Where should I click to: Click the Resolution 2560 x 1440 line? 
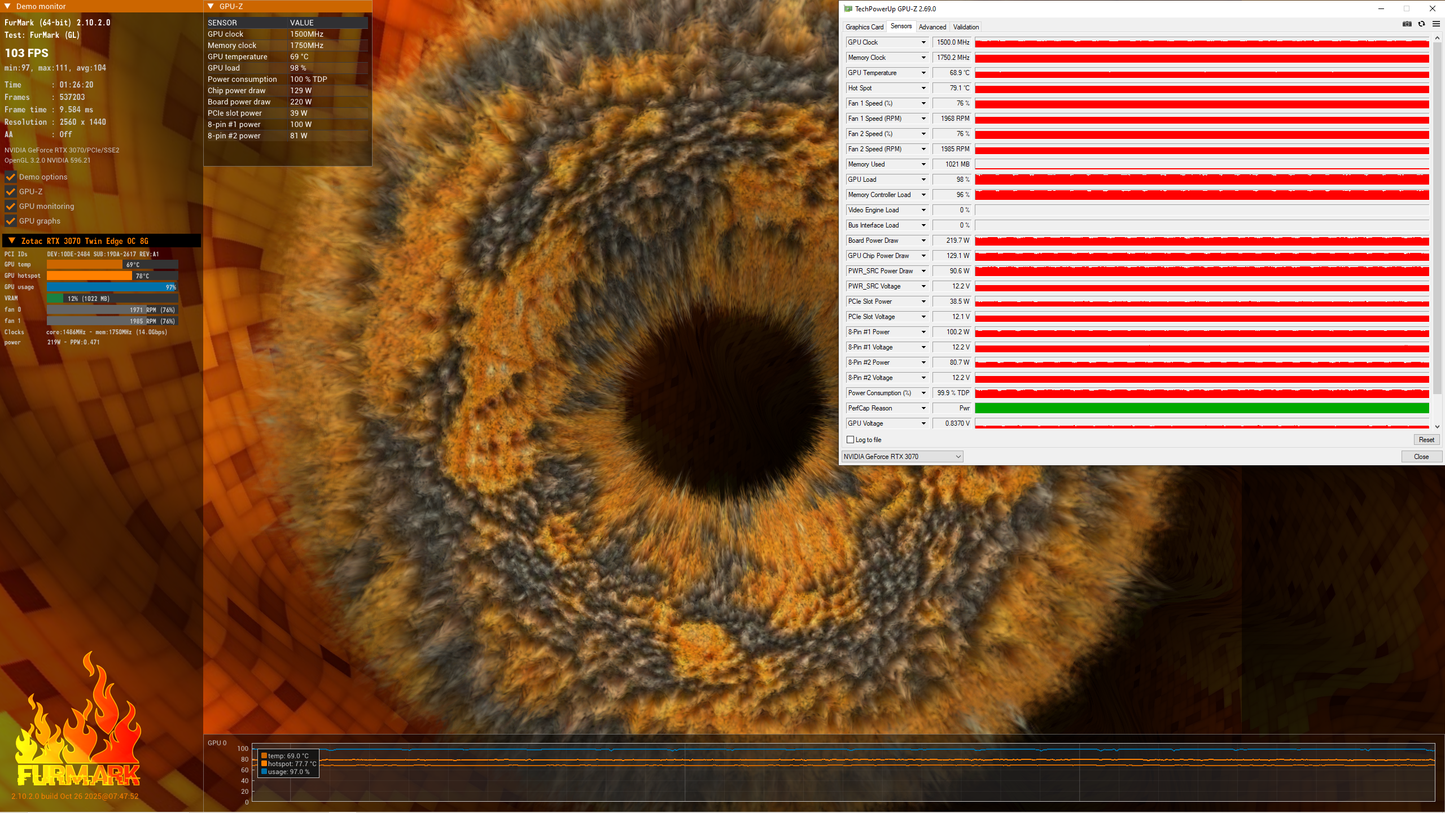coord(55,122)
